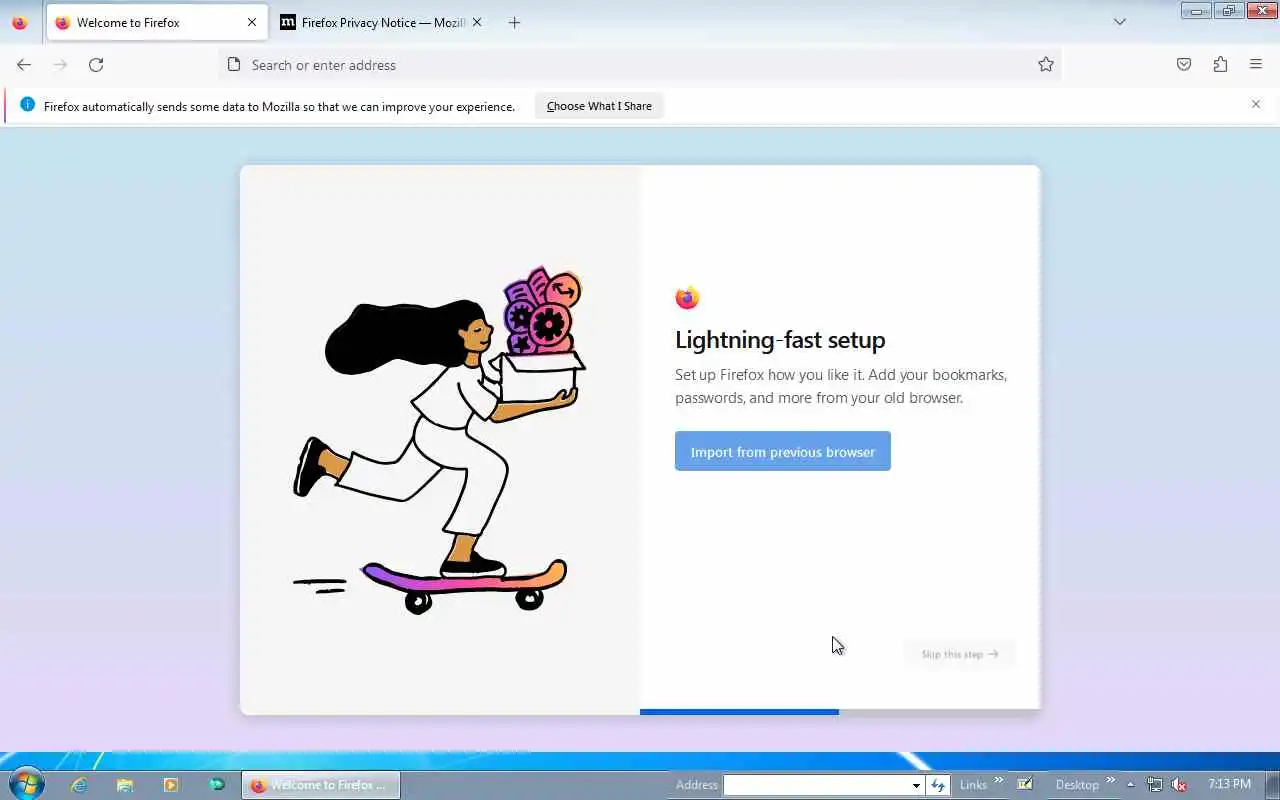
Task: Open the Save to Pocket button
Action: click(x=1184, y=65)
